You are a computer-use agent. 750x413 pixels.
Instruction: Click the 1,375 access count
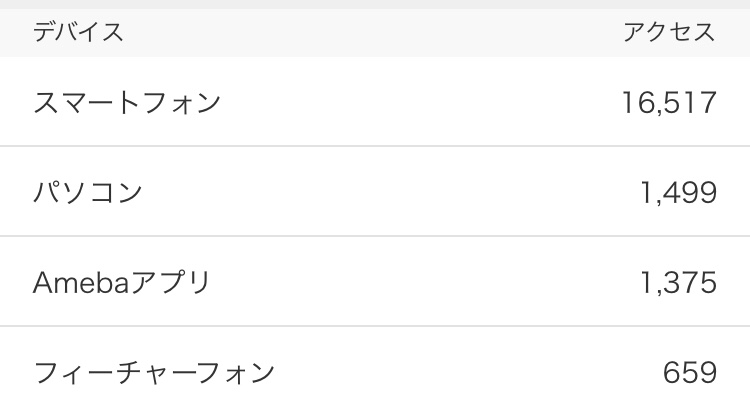click(x=678, y=283)
